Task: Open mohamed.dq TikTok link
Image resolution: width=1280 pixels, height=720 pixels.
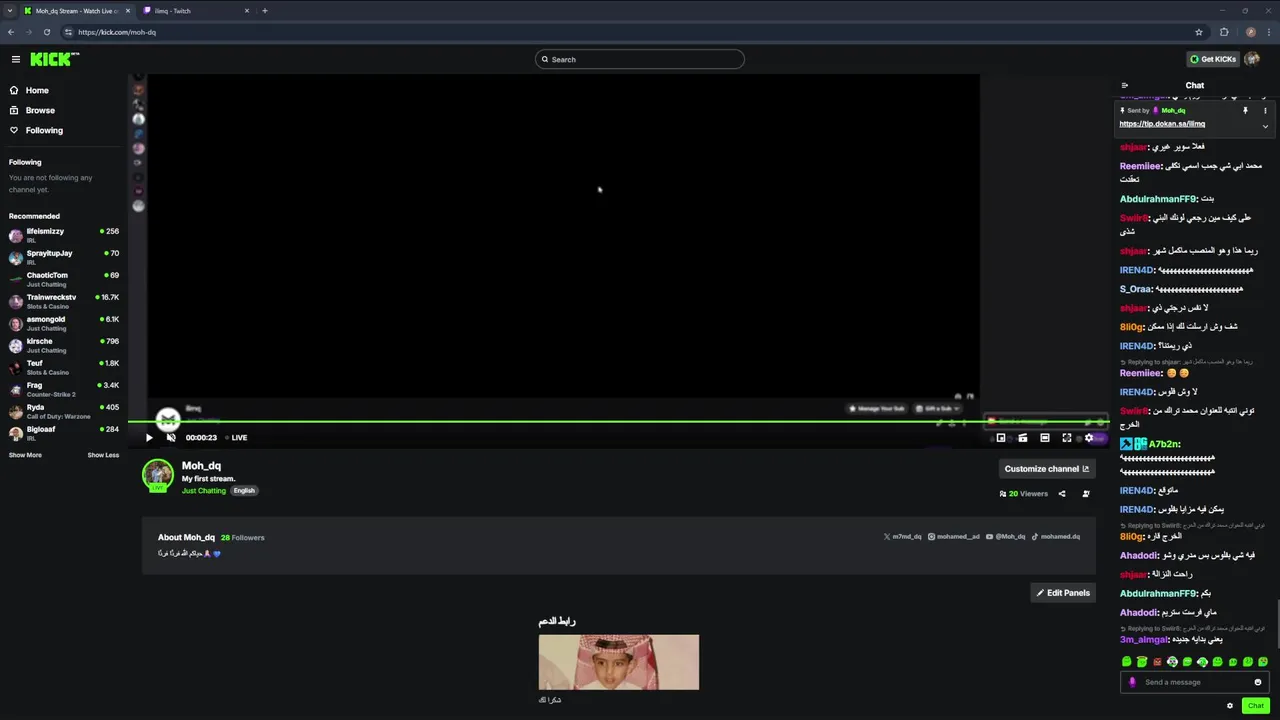Action: 1055,537
